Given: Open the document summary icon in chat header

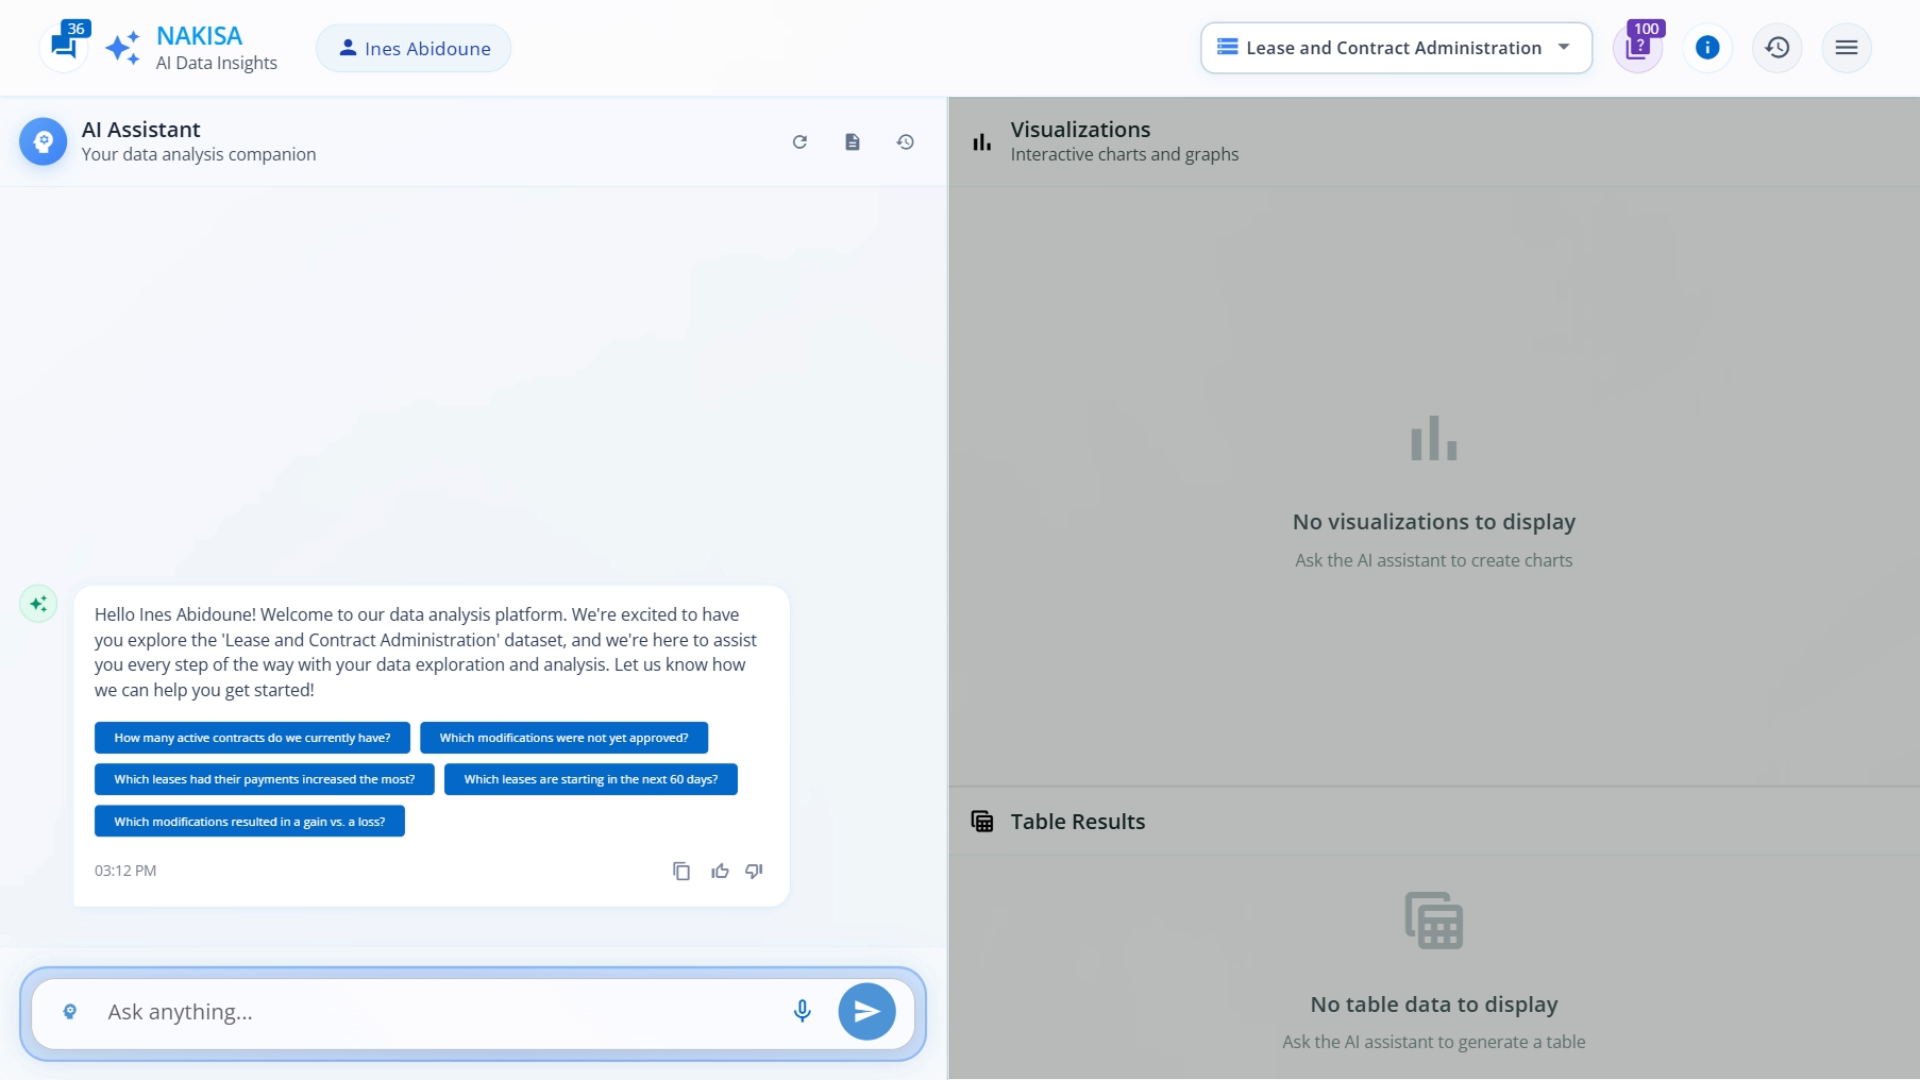Looking at the screenshot, I should (x=852, y=142).
